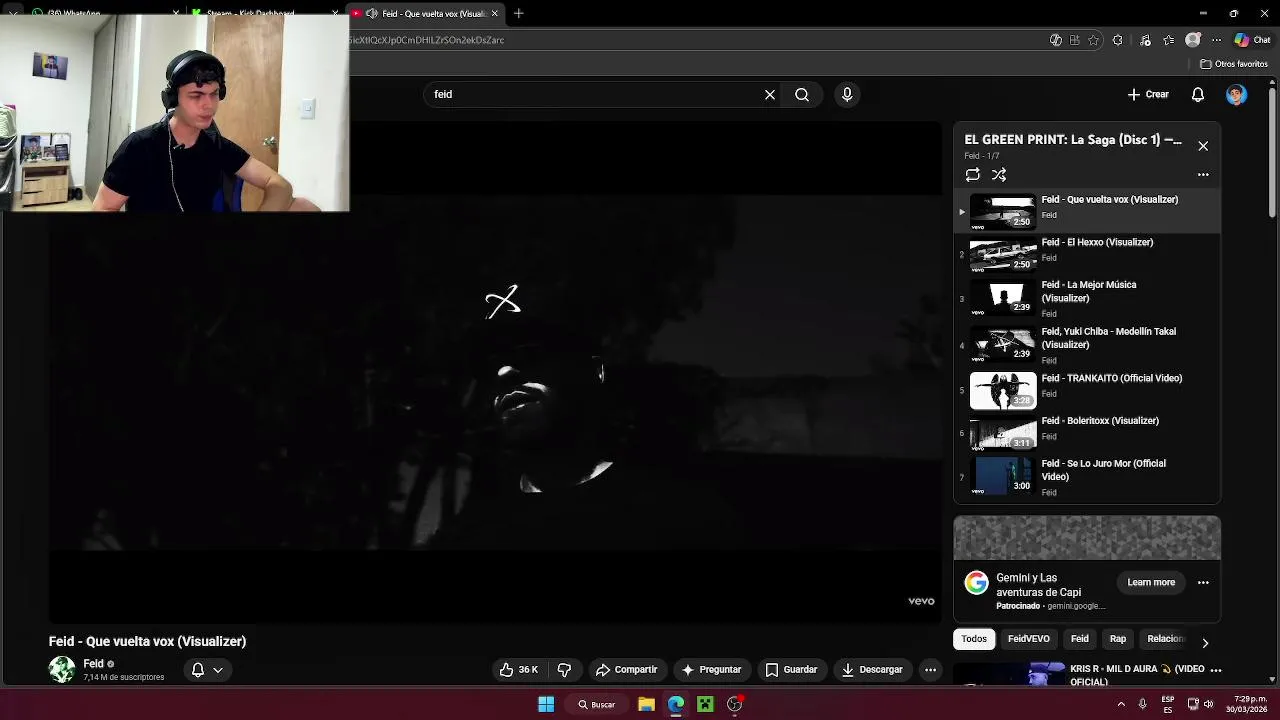Toggle the channel subscription notification bell
The height and width of the screenshot is (720, 1280).
click(x=198, y=670)
